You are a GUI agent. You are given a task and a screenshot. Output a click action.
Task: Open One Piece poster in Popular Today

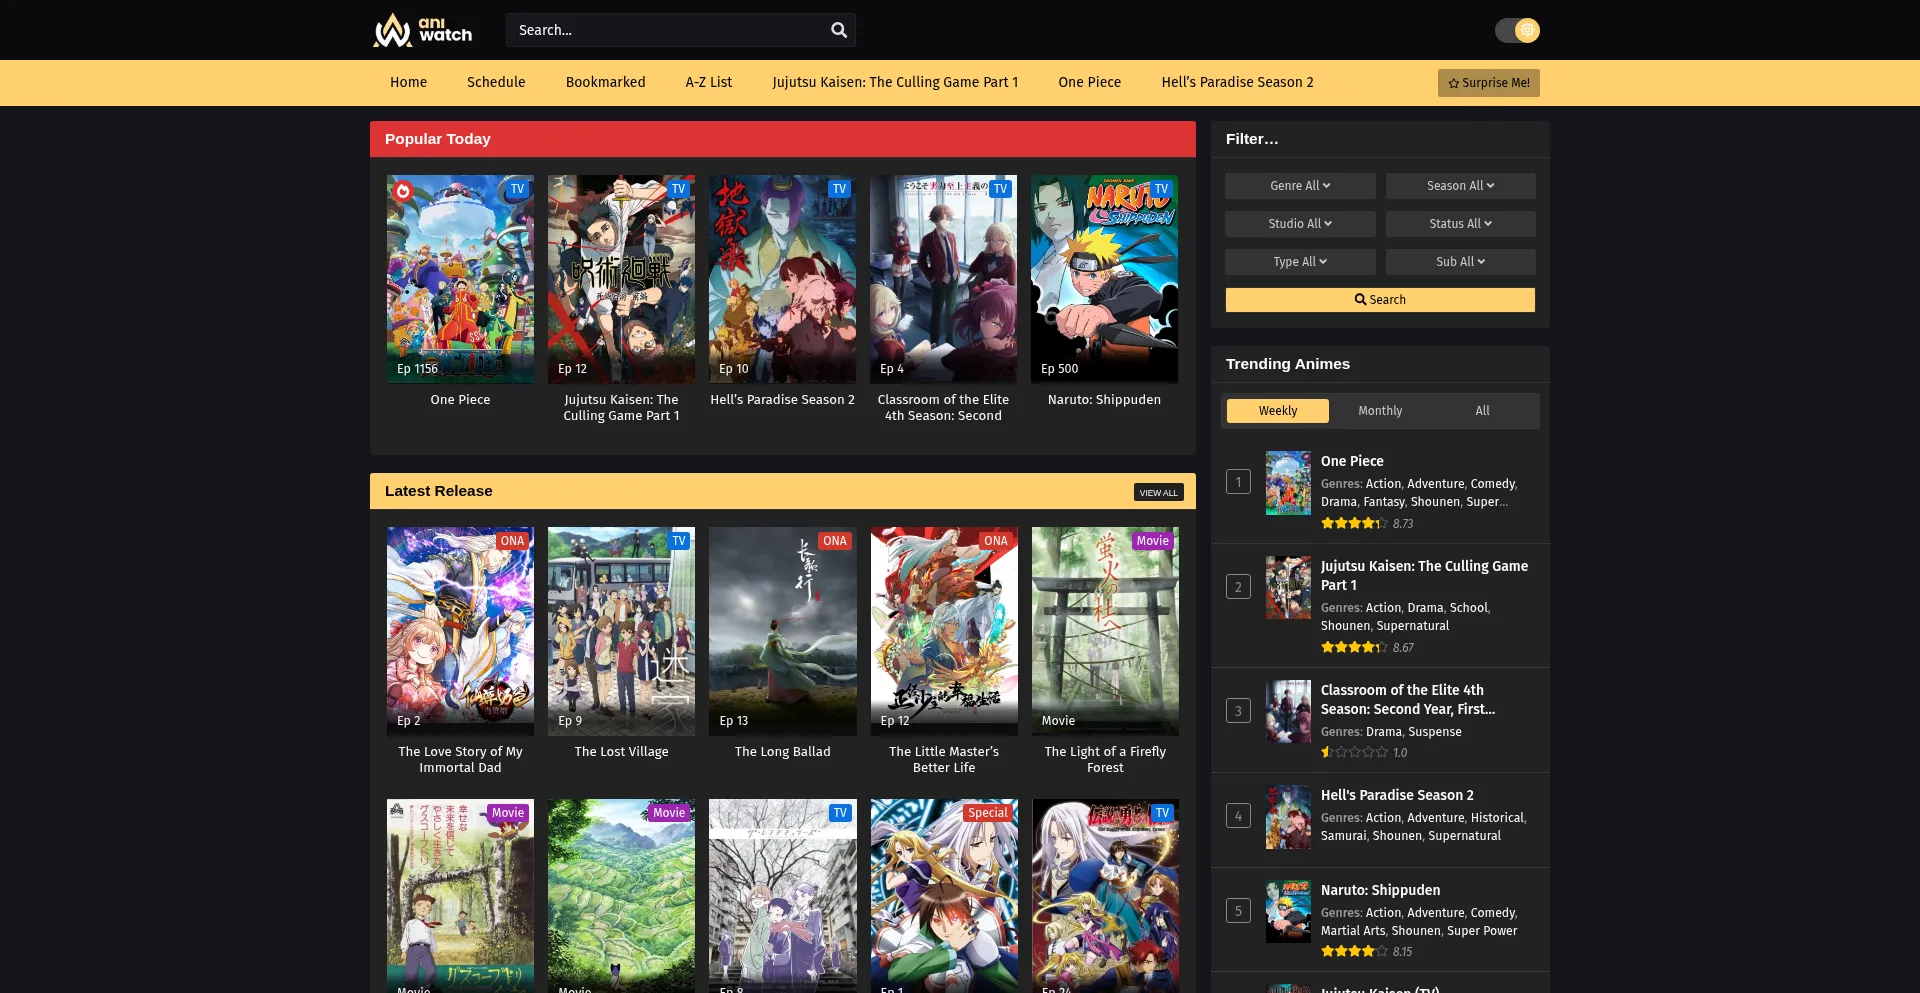click(x=460, y=279)
